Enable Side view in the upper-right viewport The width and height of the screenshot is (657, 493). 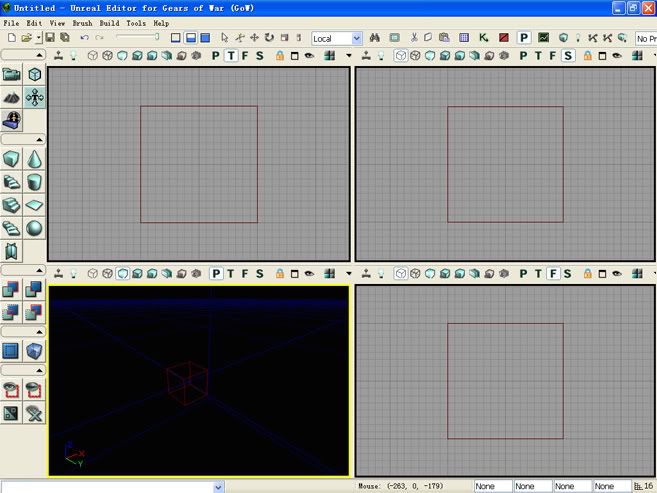click(x=567, y=56)
